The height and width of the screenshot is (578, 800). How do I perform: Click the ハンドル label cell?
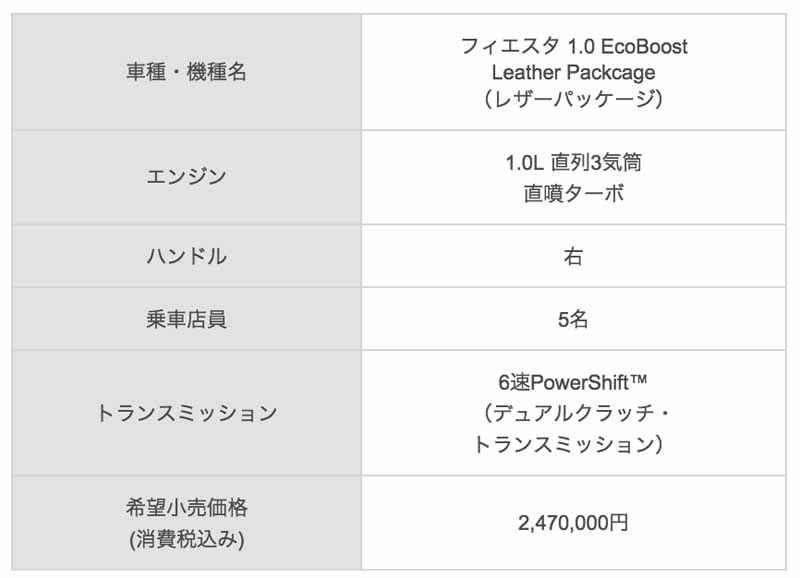point(187,256)
